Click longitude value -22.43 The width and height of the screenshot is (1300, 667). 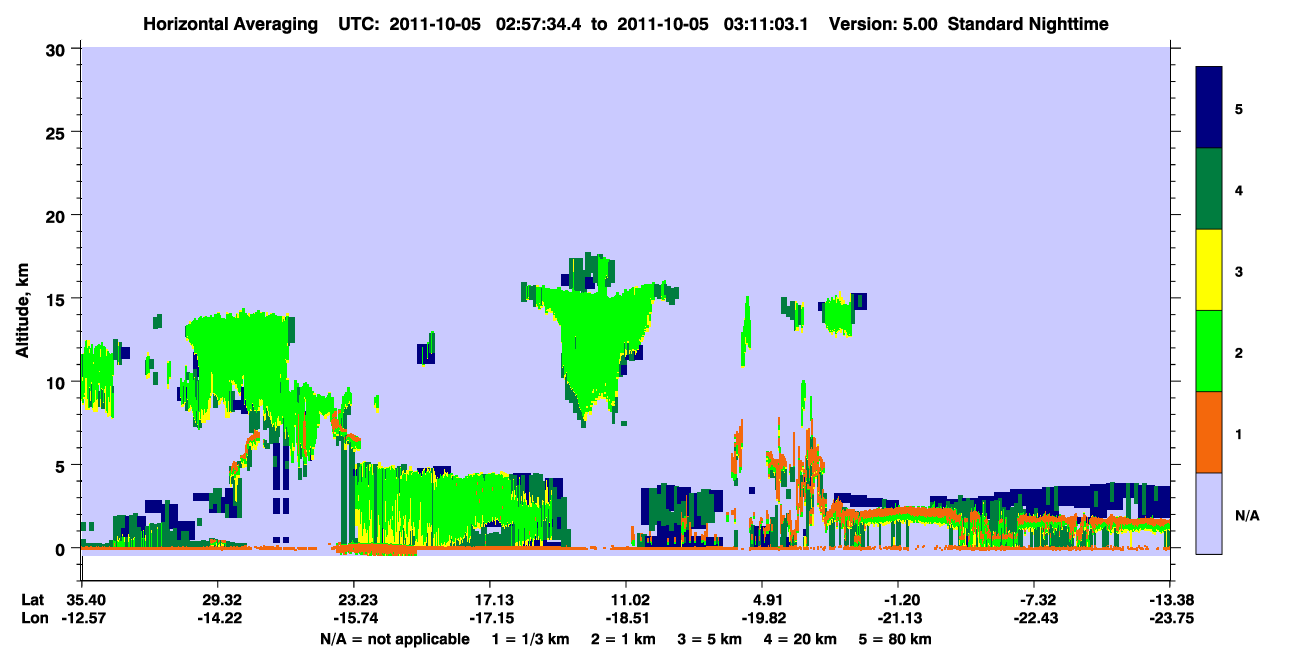coord(1034,618)
